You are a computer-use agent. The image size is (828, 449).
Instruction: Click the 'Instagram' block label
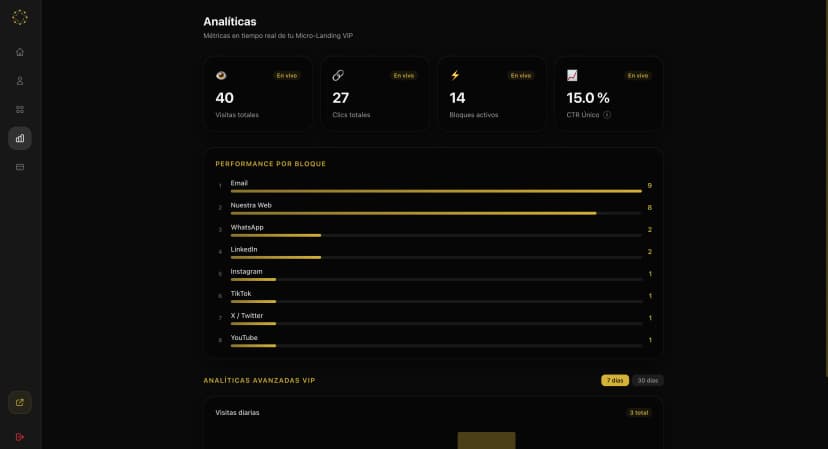(x=247, y=272)
